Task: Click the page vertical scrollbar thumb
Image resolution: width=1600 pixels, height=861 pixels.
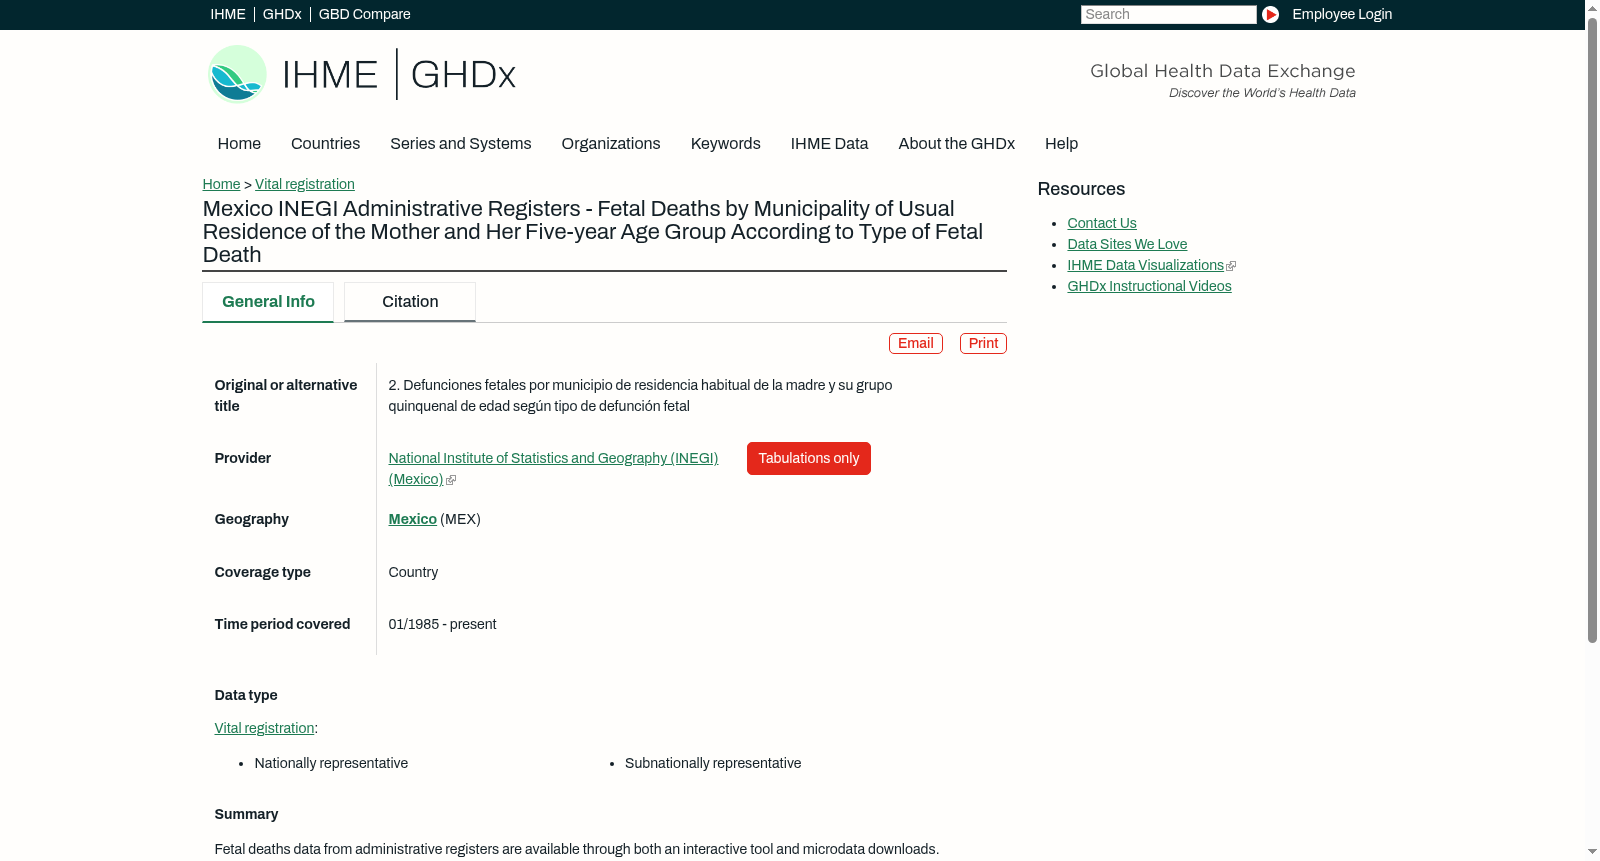Action: [x=1592, y=328]
